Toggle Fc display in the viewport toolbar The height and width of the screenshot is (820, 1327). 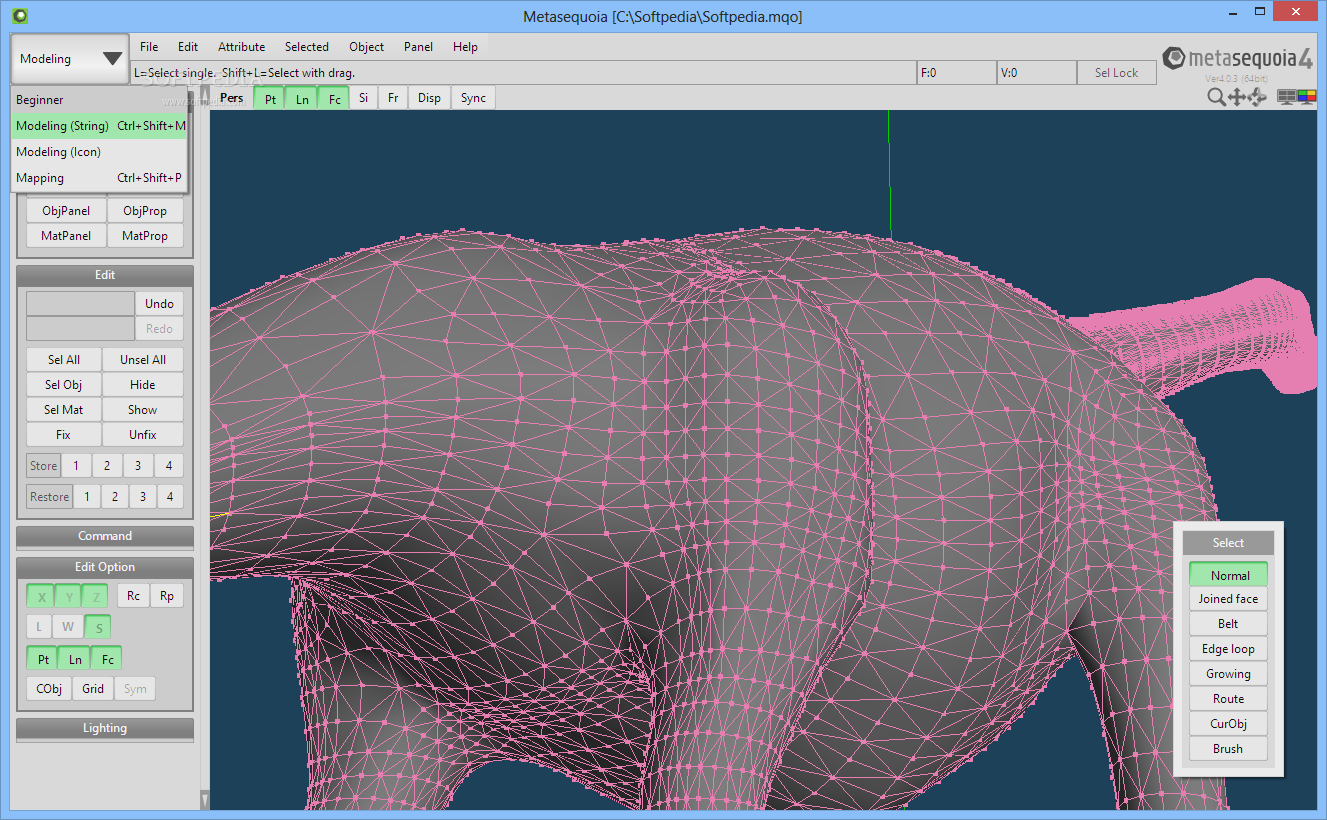[x=334, y=98]
